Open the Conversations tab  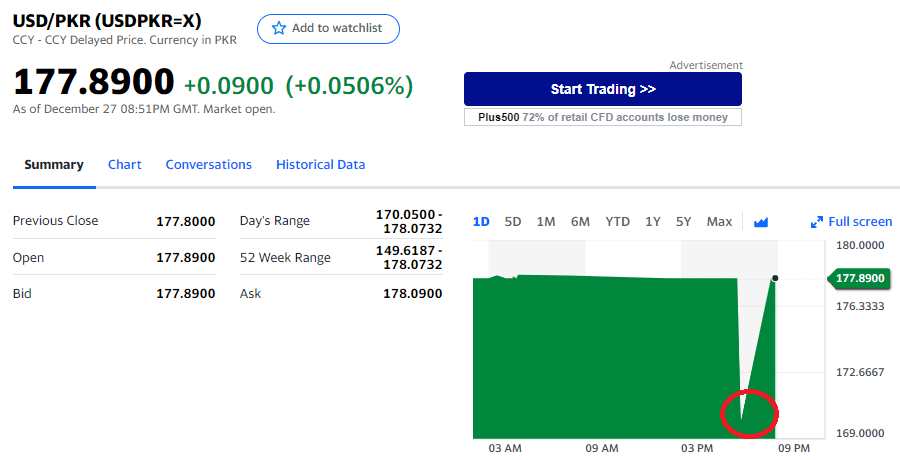[x=208, y=165]
